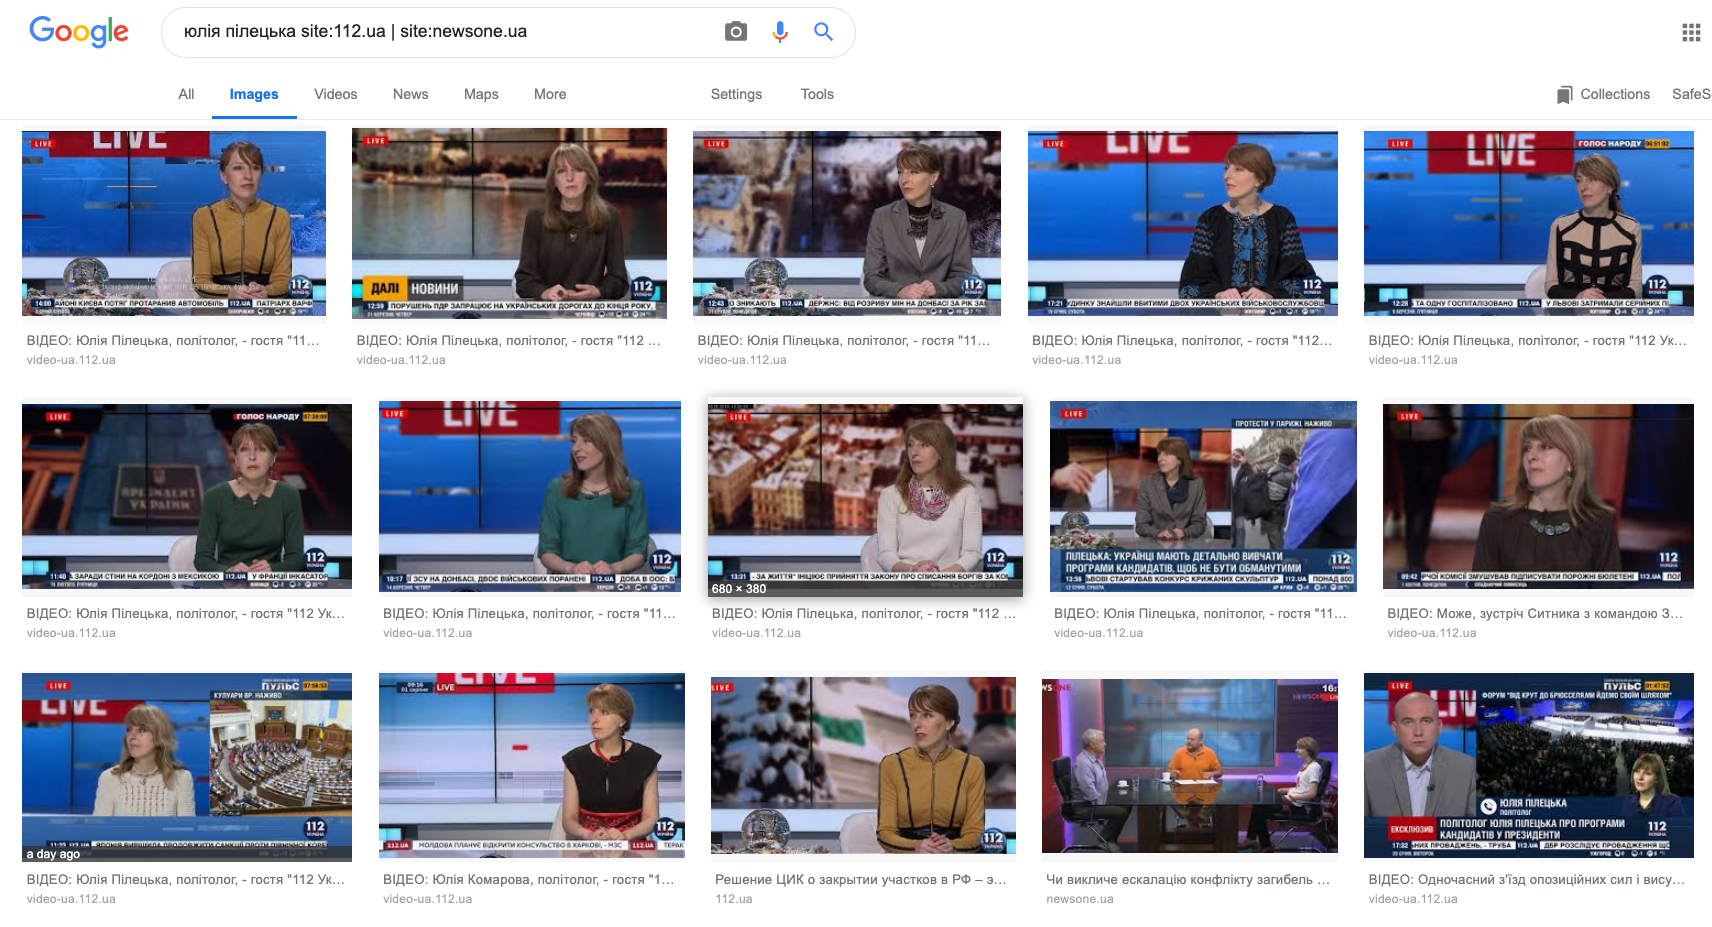Expand the Tools filter options
Screen dimensions: 1712x927
[x=817, y=94]
